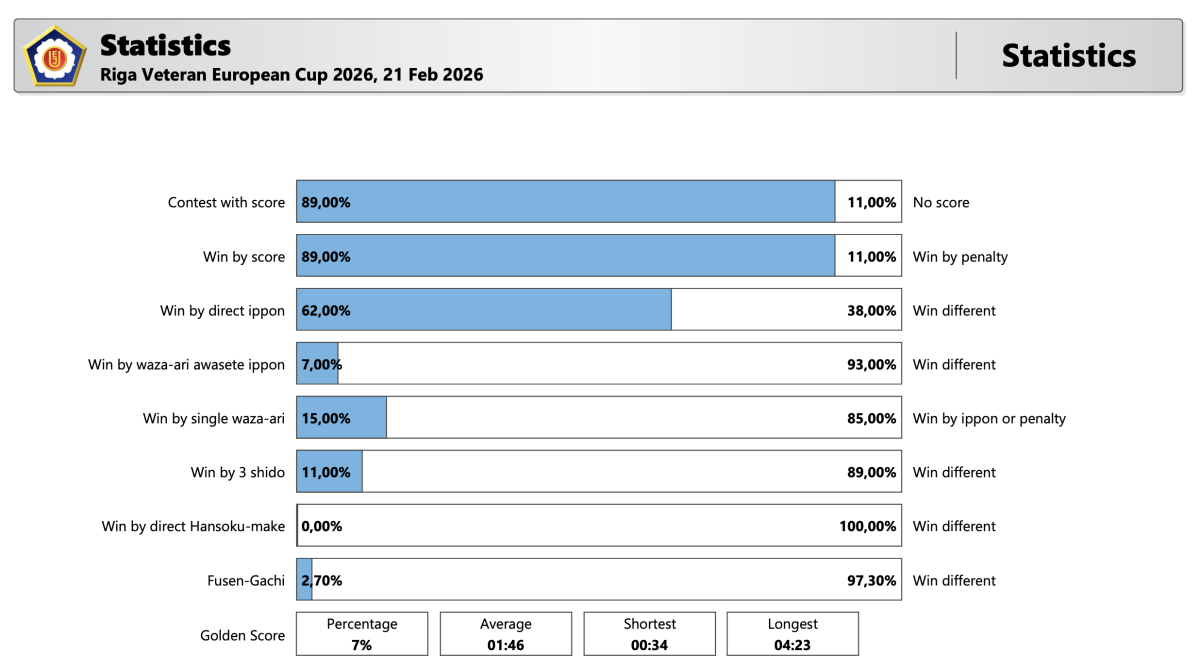1200x671 pixels.
Task: Click the Statistics heading on the left
Action: point(165,45)
